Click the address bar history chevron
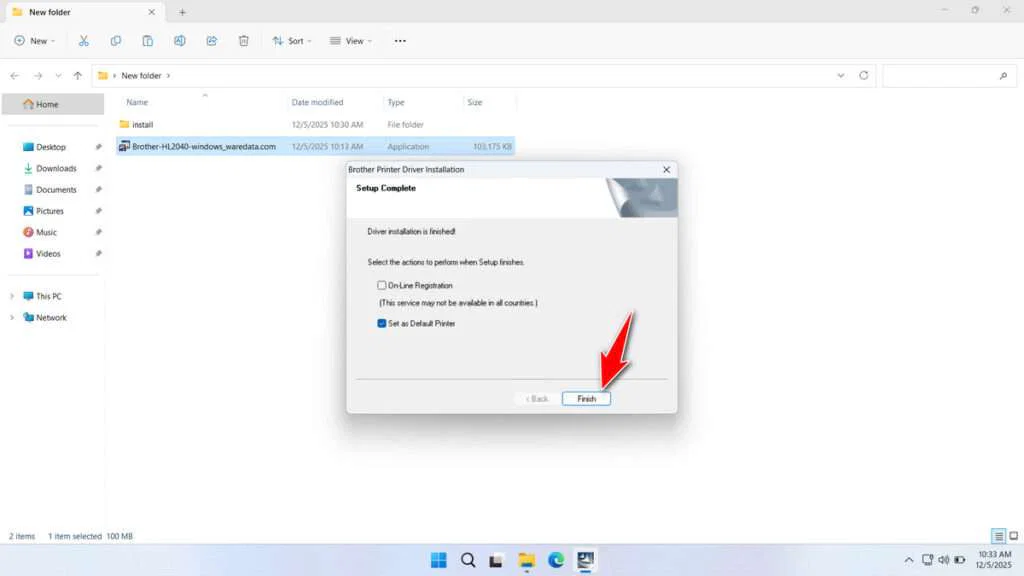 click(x=841, y=75)
